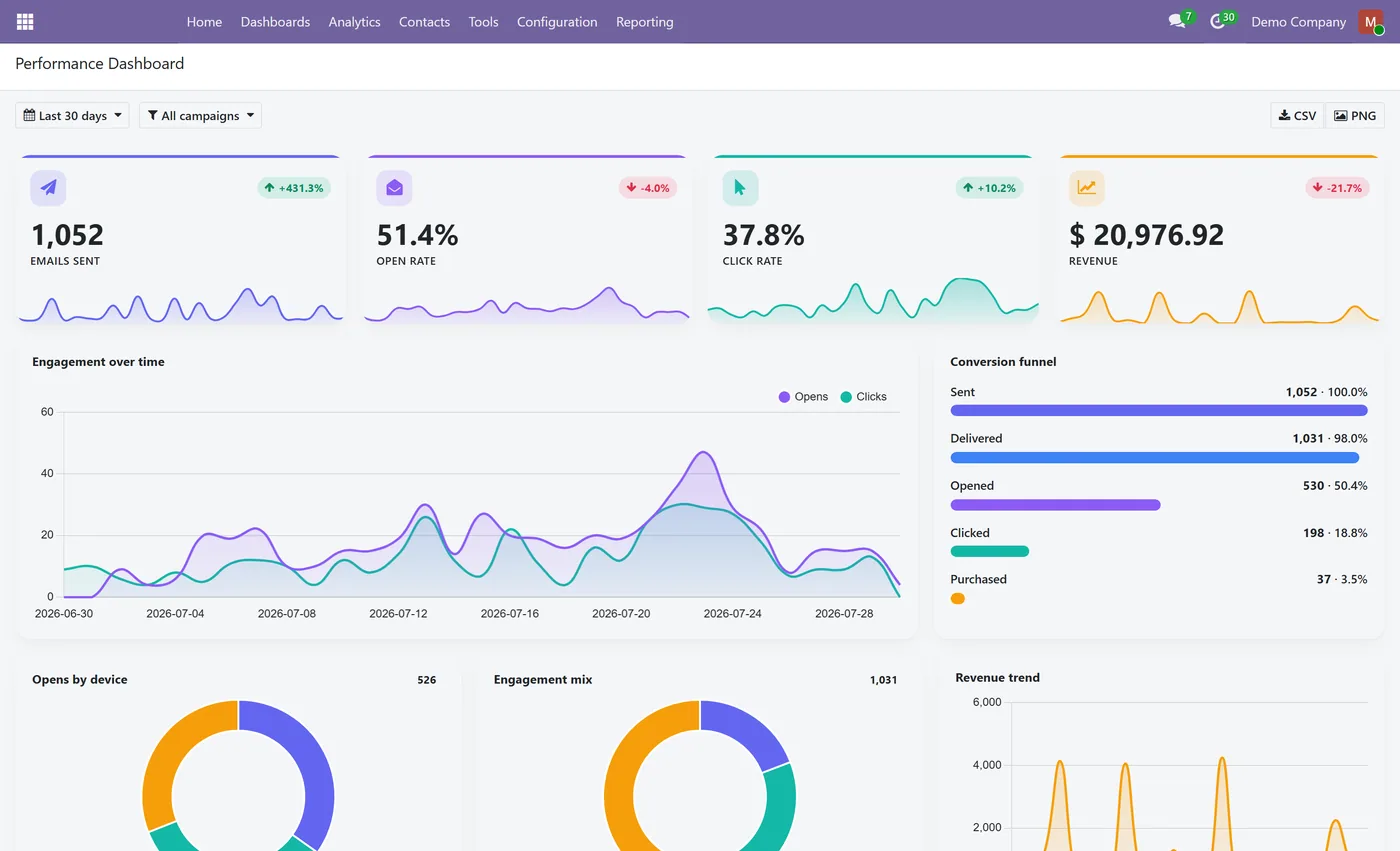The image size is (1400, 851).
Task: Open the apps grid menu icon
Action: (25, 21)
